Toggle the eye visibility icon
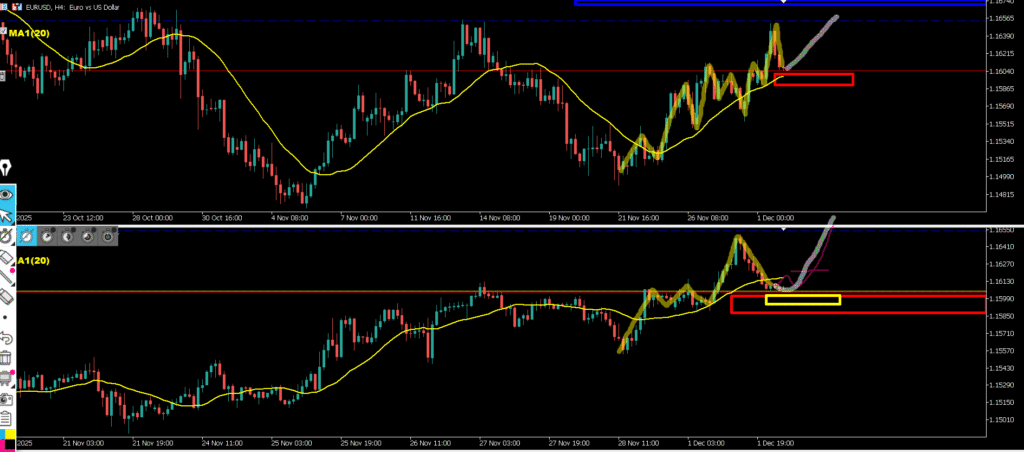 [6, 193]
